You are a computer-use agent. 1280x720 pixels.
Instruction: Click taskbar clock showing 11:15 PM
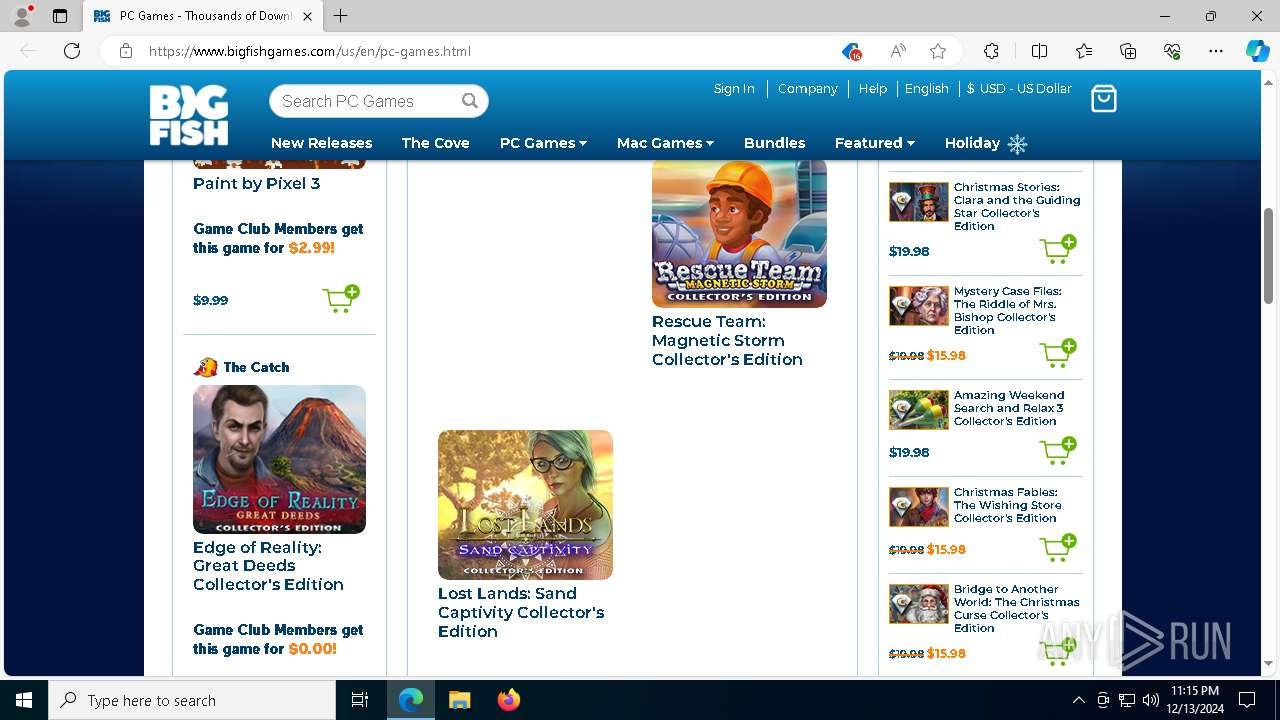coord(1194,700)
